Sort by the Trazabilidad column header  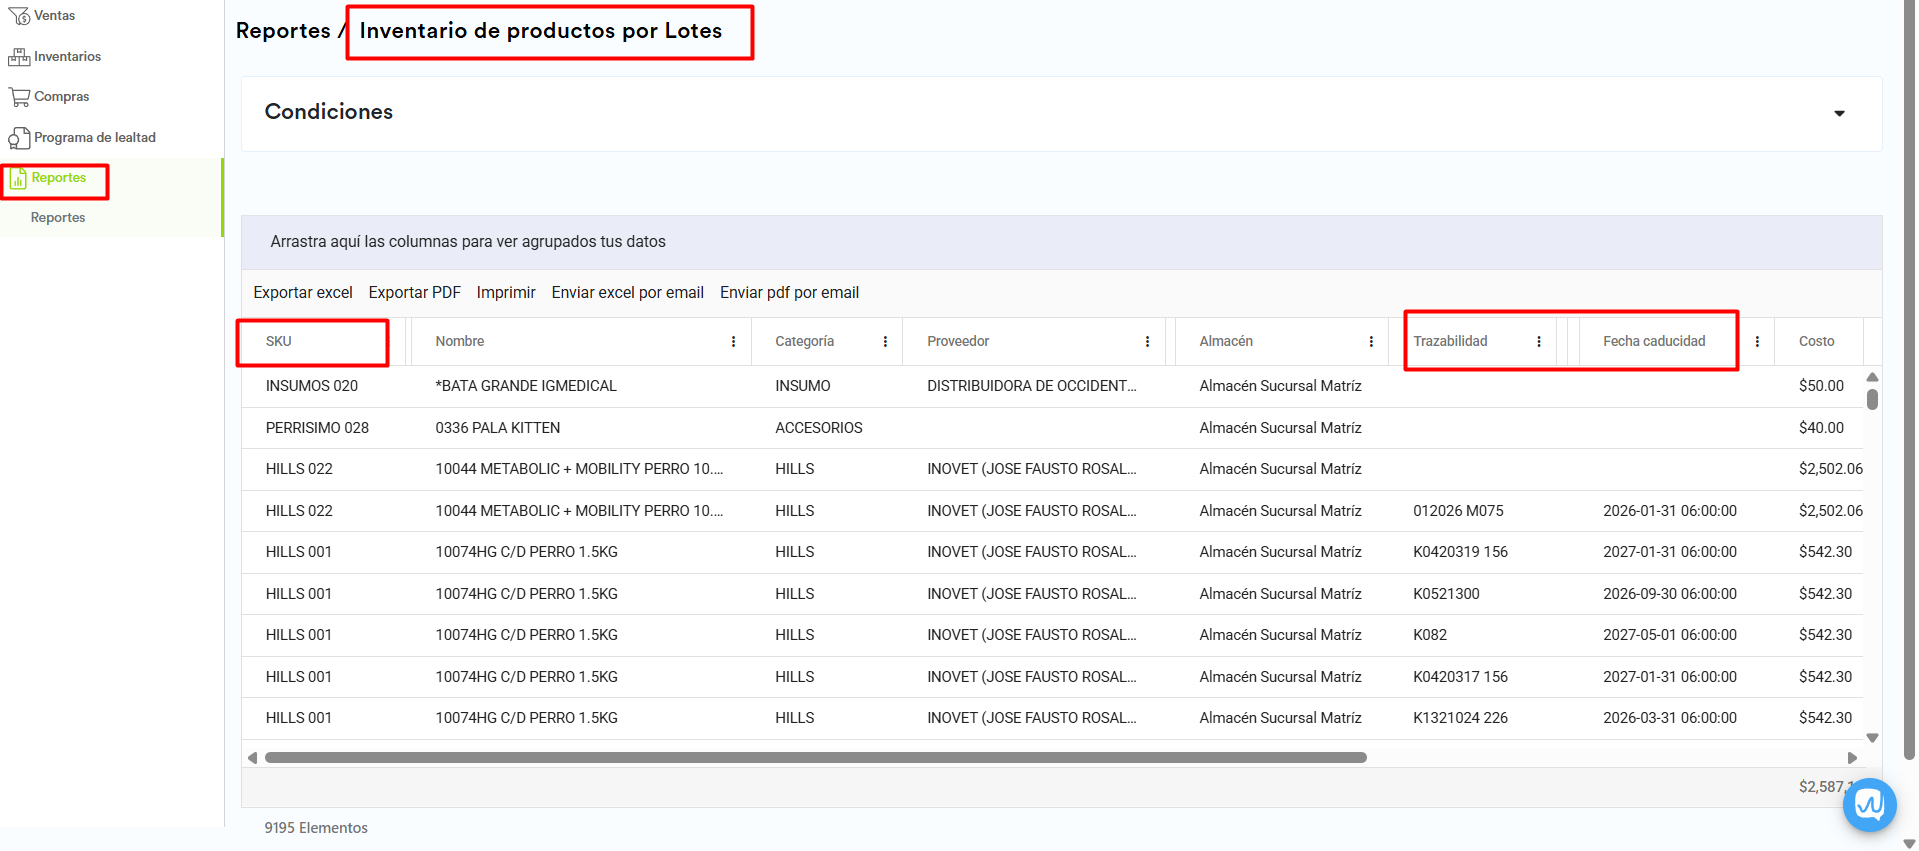coord(1450,342)
